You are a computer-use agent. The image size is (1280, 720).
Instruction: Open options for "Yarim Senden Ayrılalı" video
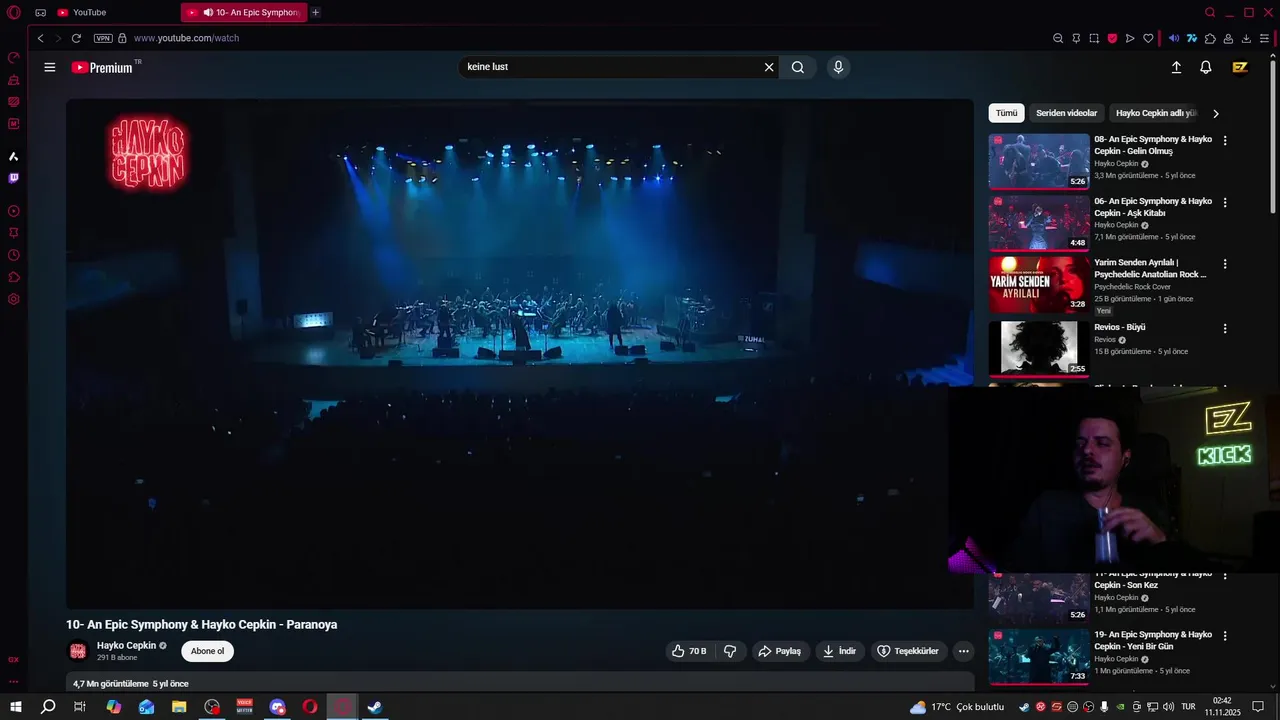[1225, 264]
